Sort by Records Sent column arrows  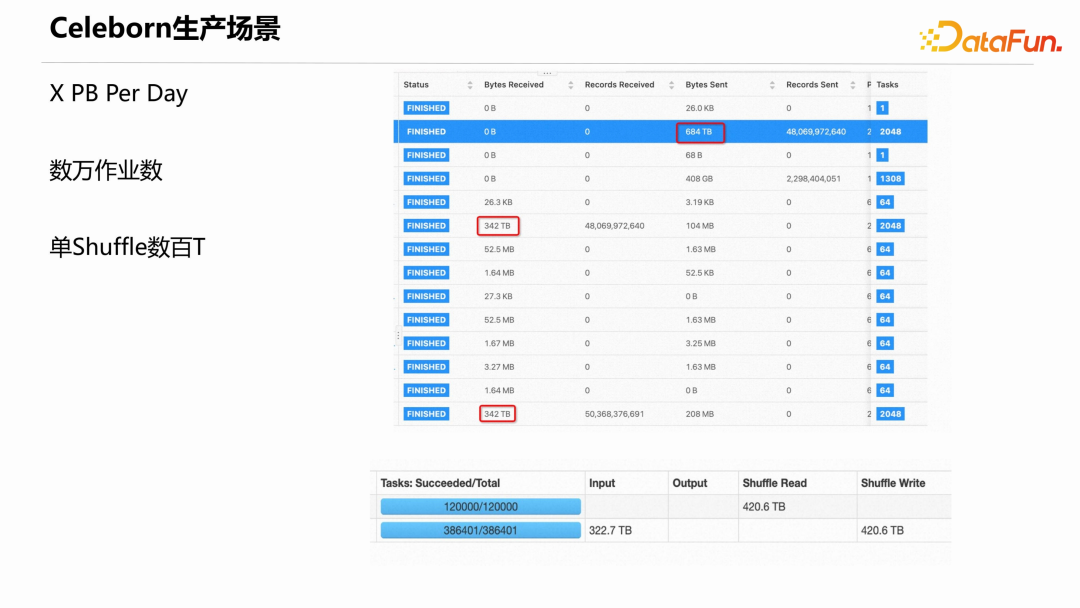853,85
